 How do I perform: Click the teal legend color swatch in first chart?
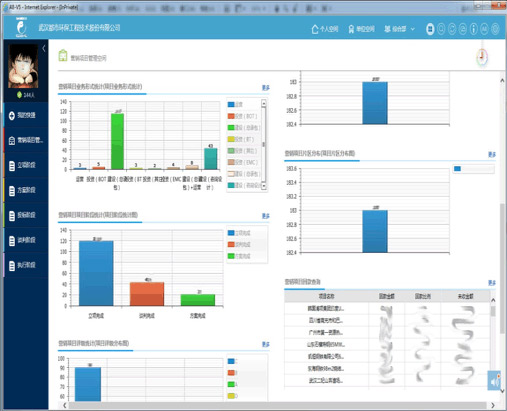click(x=231, y=185)
